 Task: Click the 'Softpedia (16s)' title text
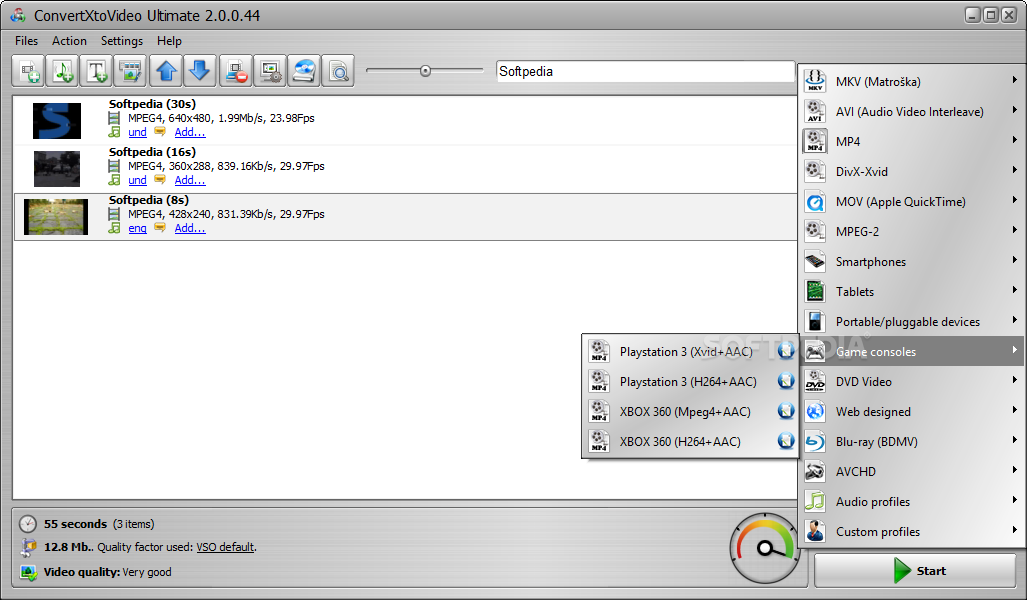point(152,152)
